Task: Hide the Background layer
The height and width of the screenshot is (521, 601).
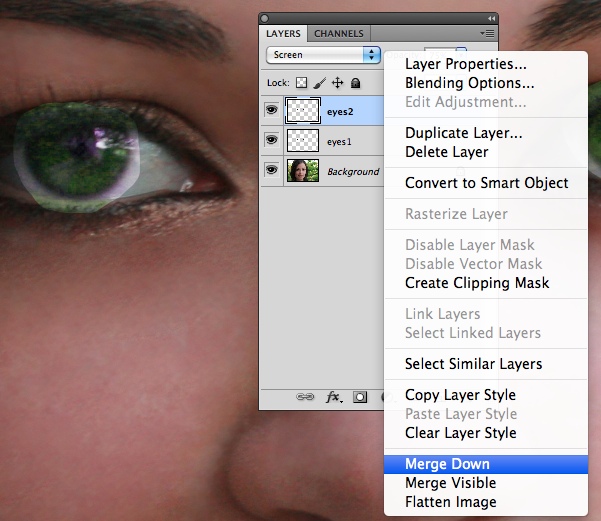Action: [272, 169]
